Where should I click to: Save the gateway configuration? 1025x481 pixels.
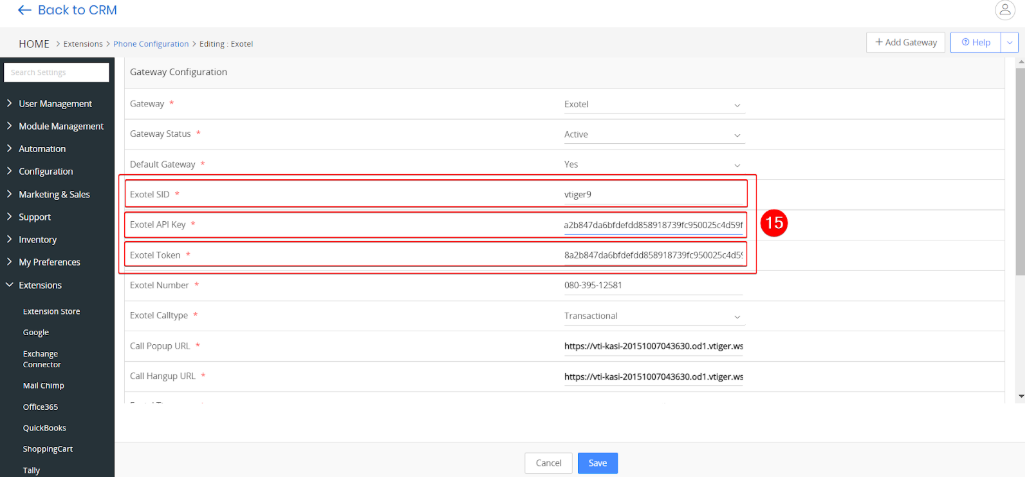(x=597, y=463)
